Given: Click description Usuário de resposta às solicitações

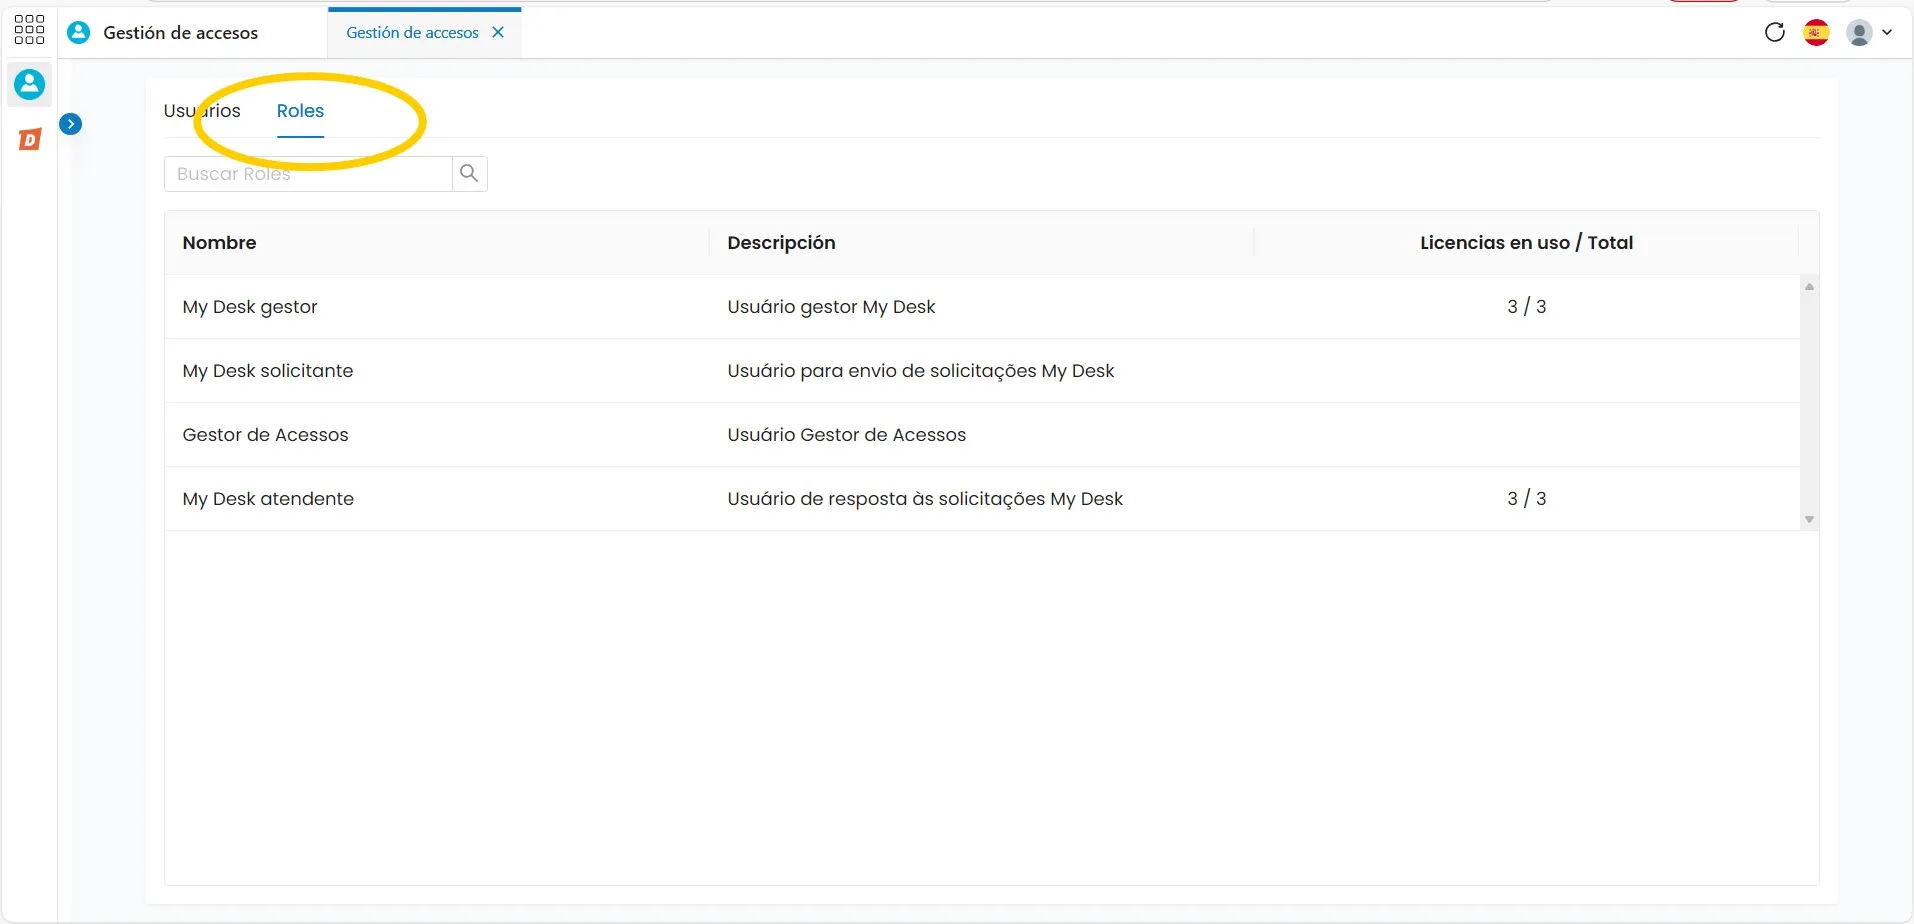Looking at the screenshot, I should 925,499.
